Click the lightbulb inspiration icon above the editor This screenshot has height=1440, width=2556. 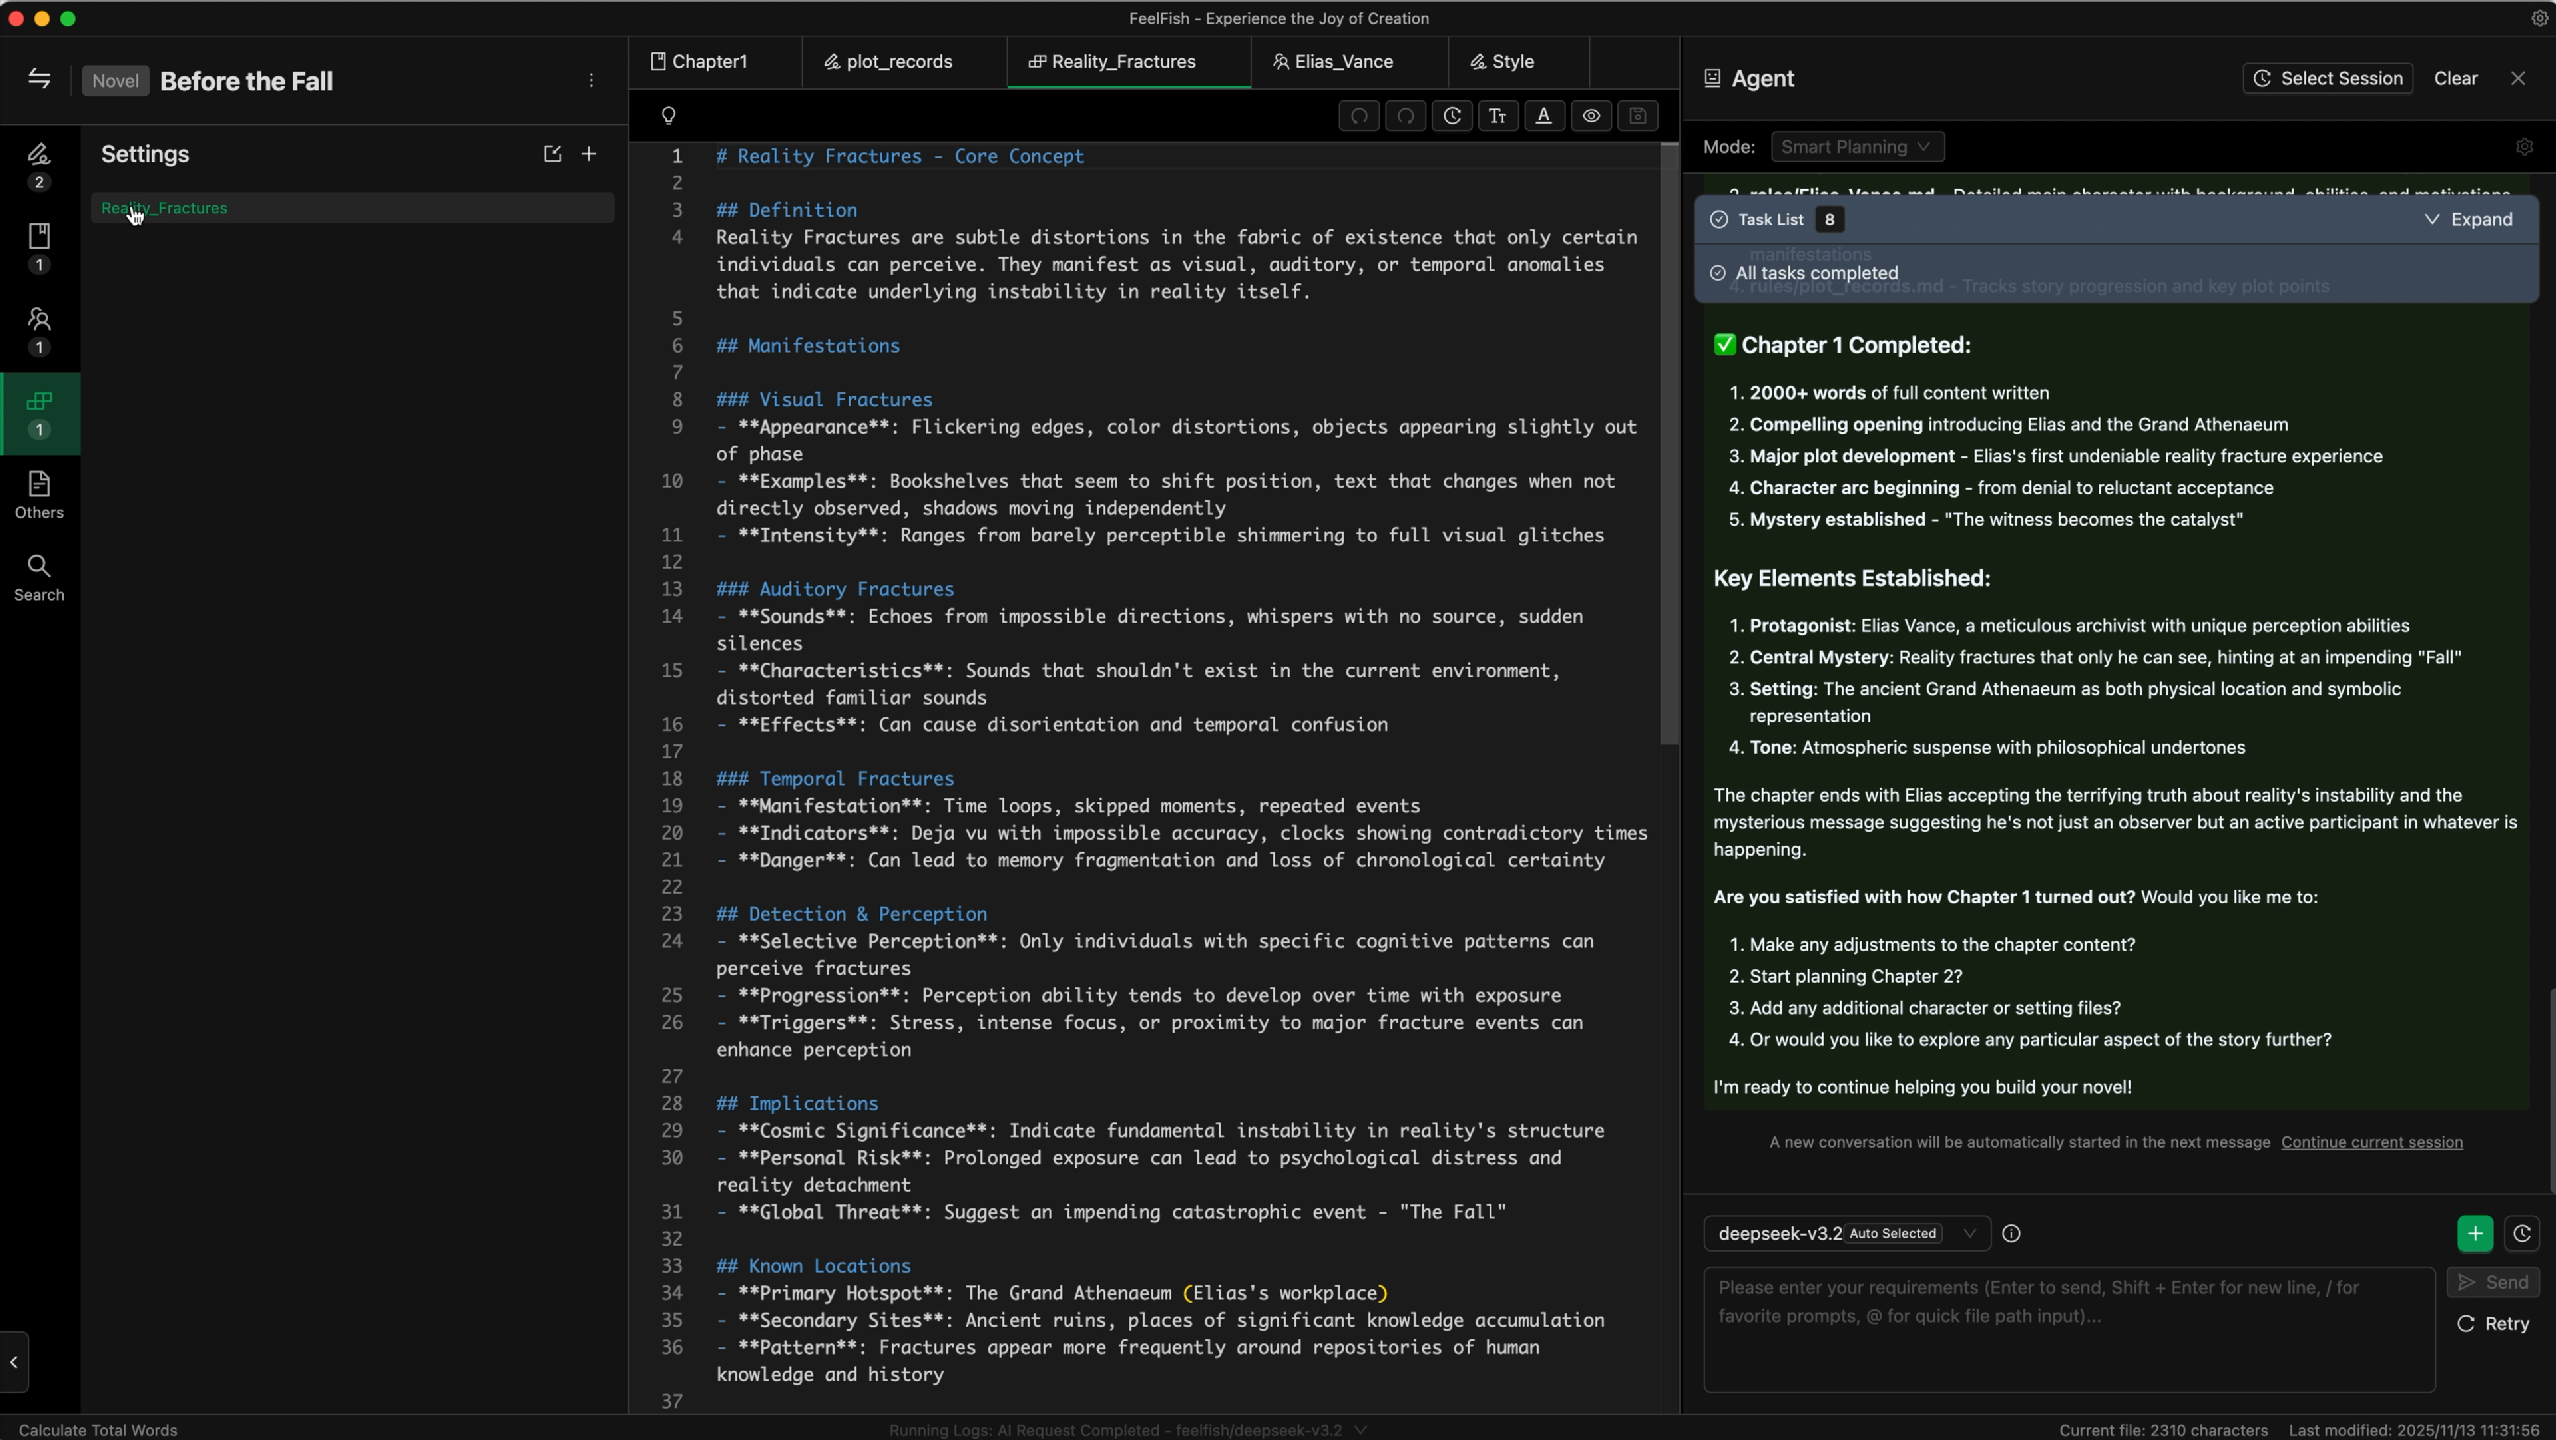pyautogui.click(x=668, y=116)
